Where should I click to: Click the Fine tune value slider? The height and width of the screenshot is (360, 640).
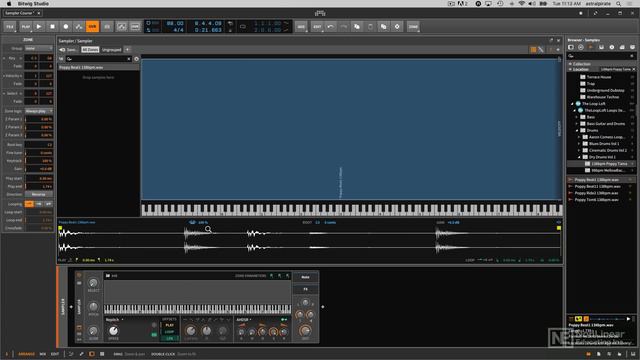39,153
